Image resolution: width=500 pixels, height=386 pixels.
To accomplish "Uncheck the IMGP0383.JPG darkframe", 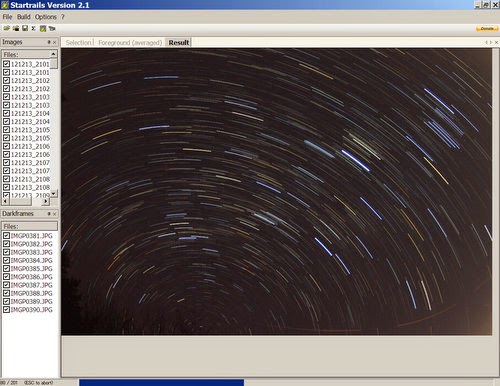I will click(6, 252).
